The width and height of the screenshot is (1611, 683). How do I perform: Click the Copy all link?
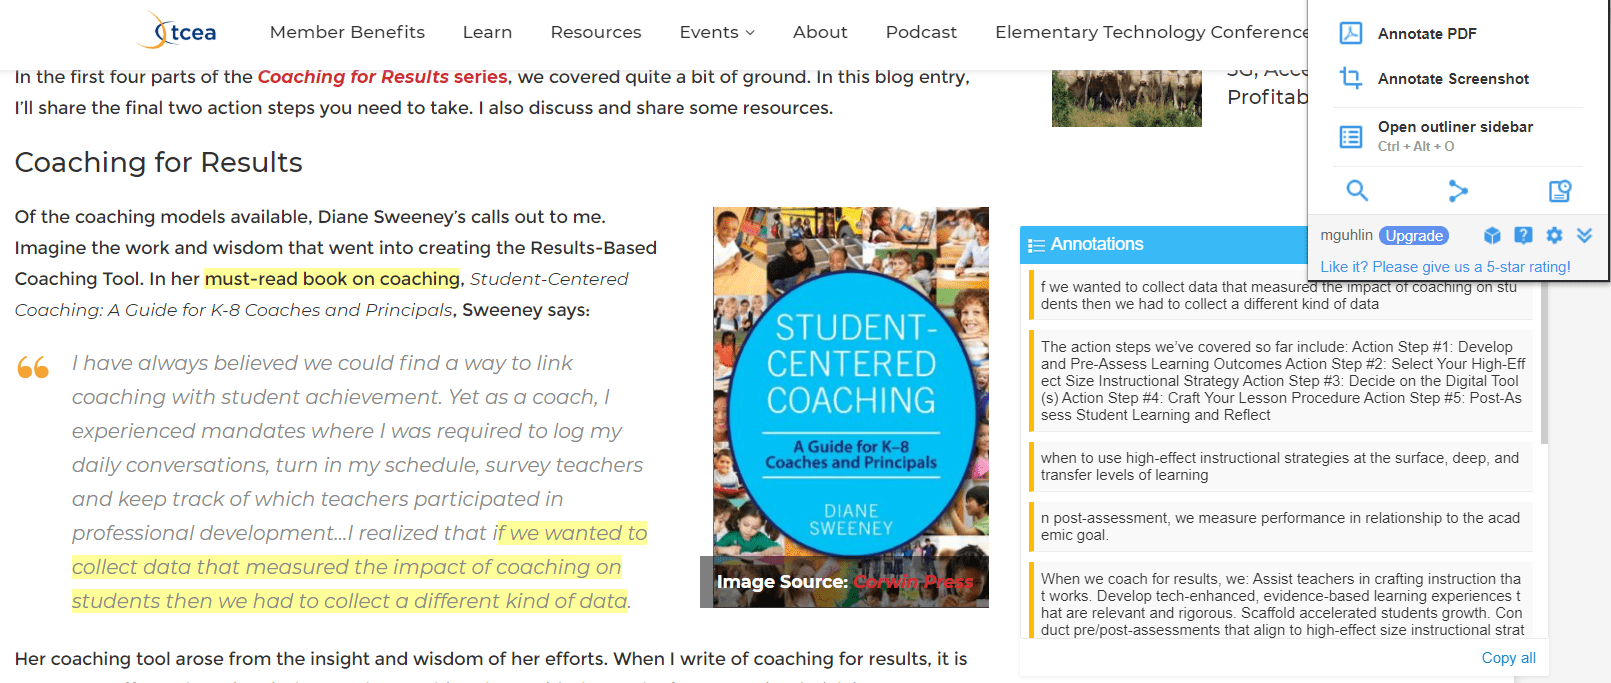point(1508,657)
